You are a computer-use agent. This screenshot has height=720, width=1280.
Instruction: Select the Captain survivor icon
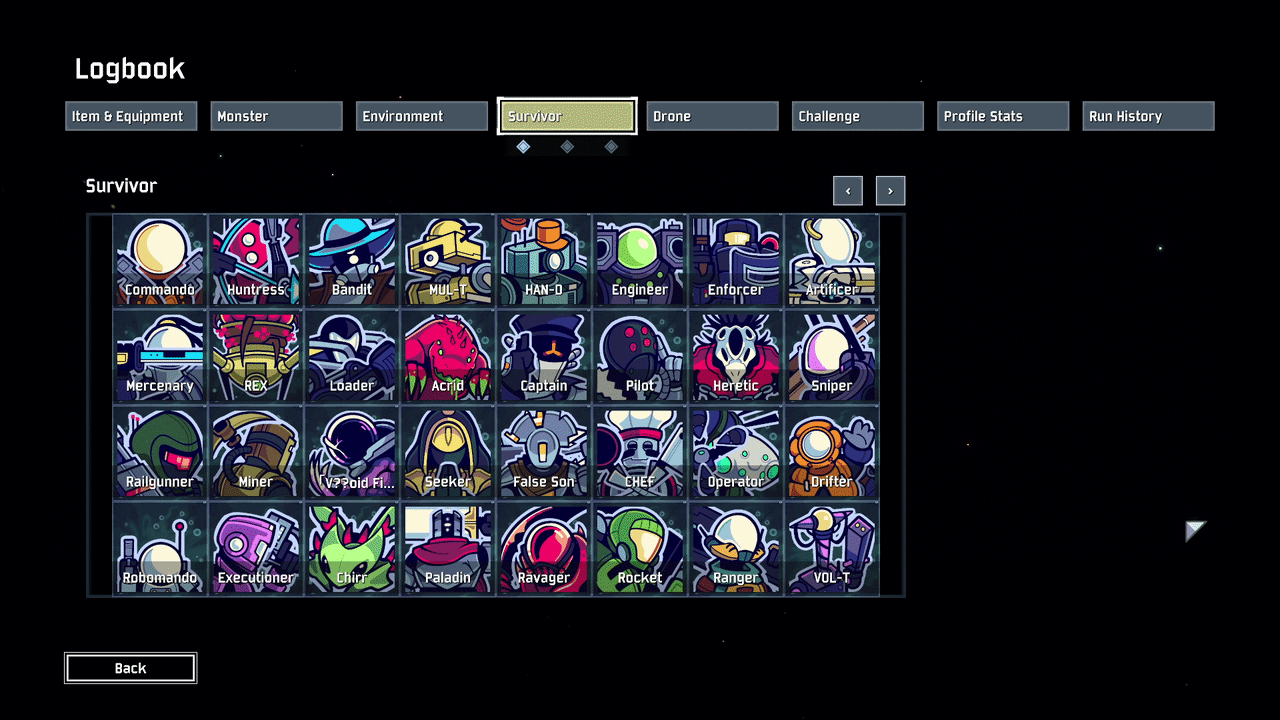click(544, 356)
